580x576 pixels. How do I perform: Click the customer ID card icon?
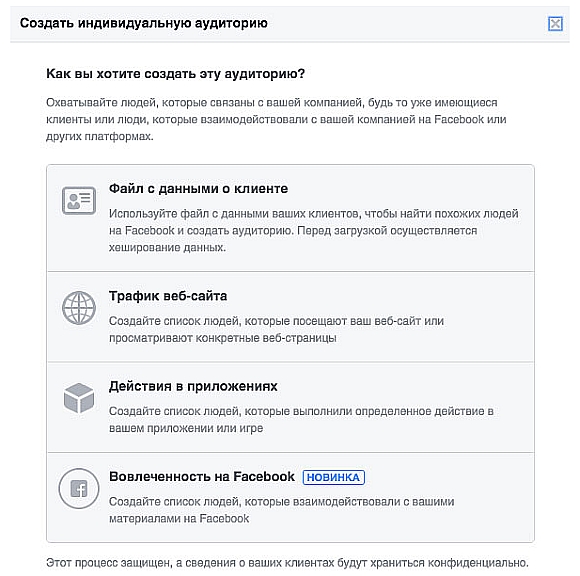tap(79, 201)
